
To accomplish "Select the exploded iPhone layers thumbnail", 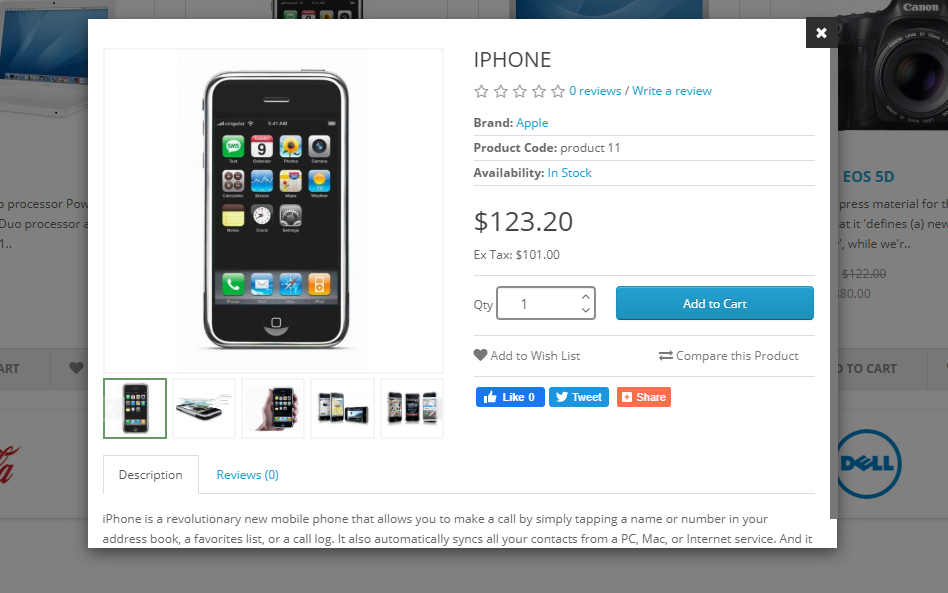I will click(204, 409).
